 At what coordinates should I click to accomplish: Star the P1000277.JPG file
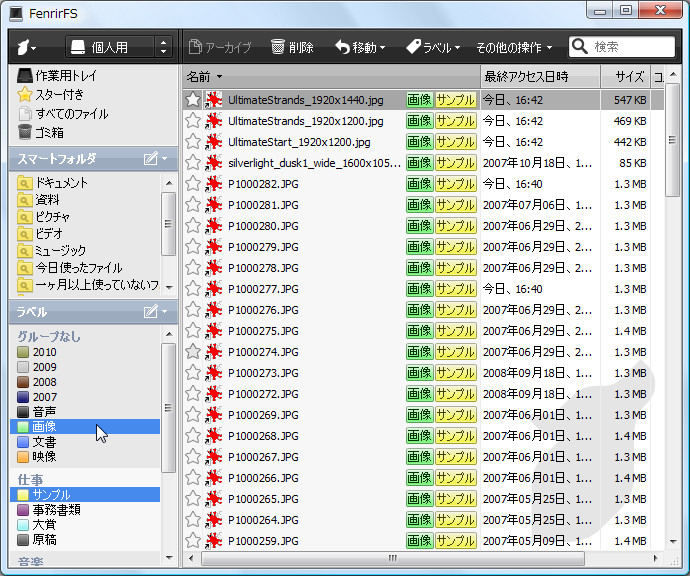pyautogui.click(x=193, y=289)
